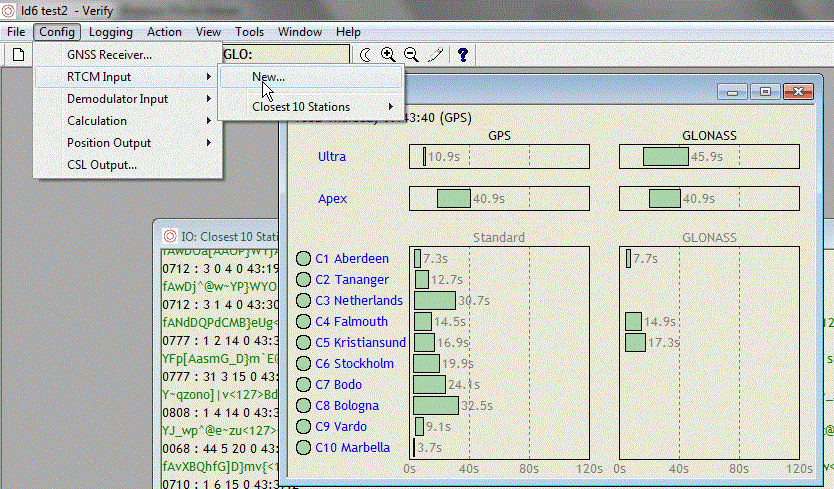Click C10 Marbella status indicator circle
834x489 pixels.
pos(303,447)
